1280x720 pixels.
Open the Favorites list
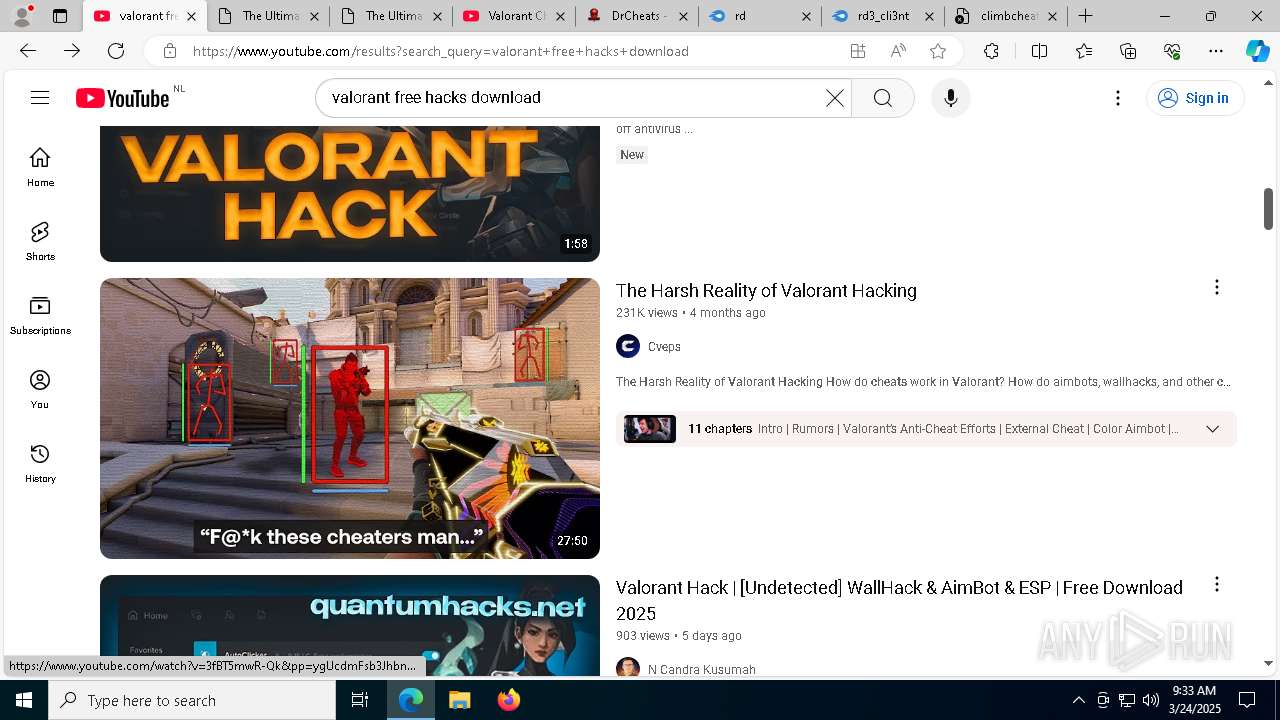[x=1084, y=51]
